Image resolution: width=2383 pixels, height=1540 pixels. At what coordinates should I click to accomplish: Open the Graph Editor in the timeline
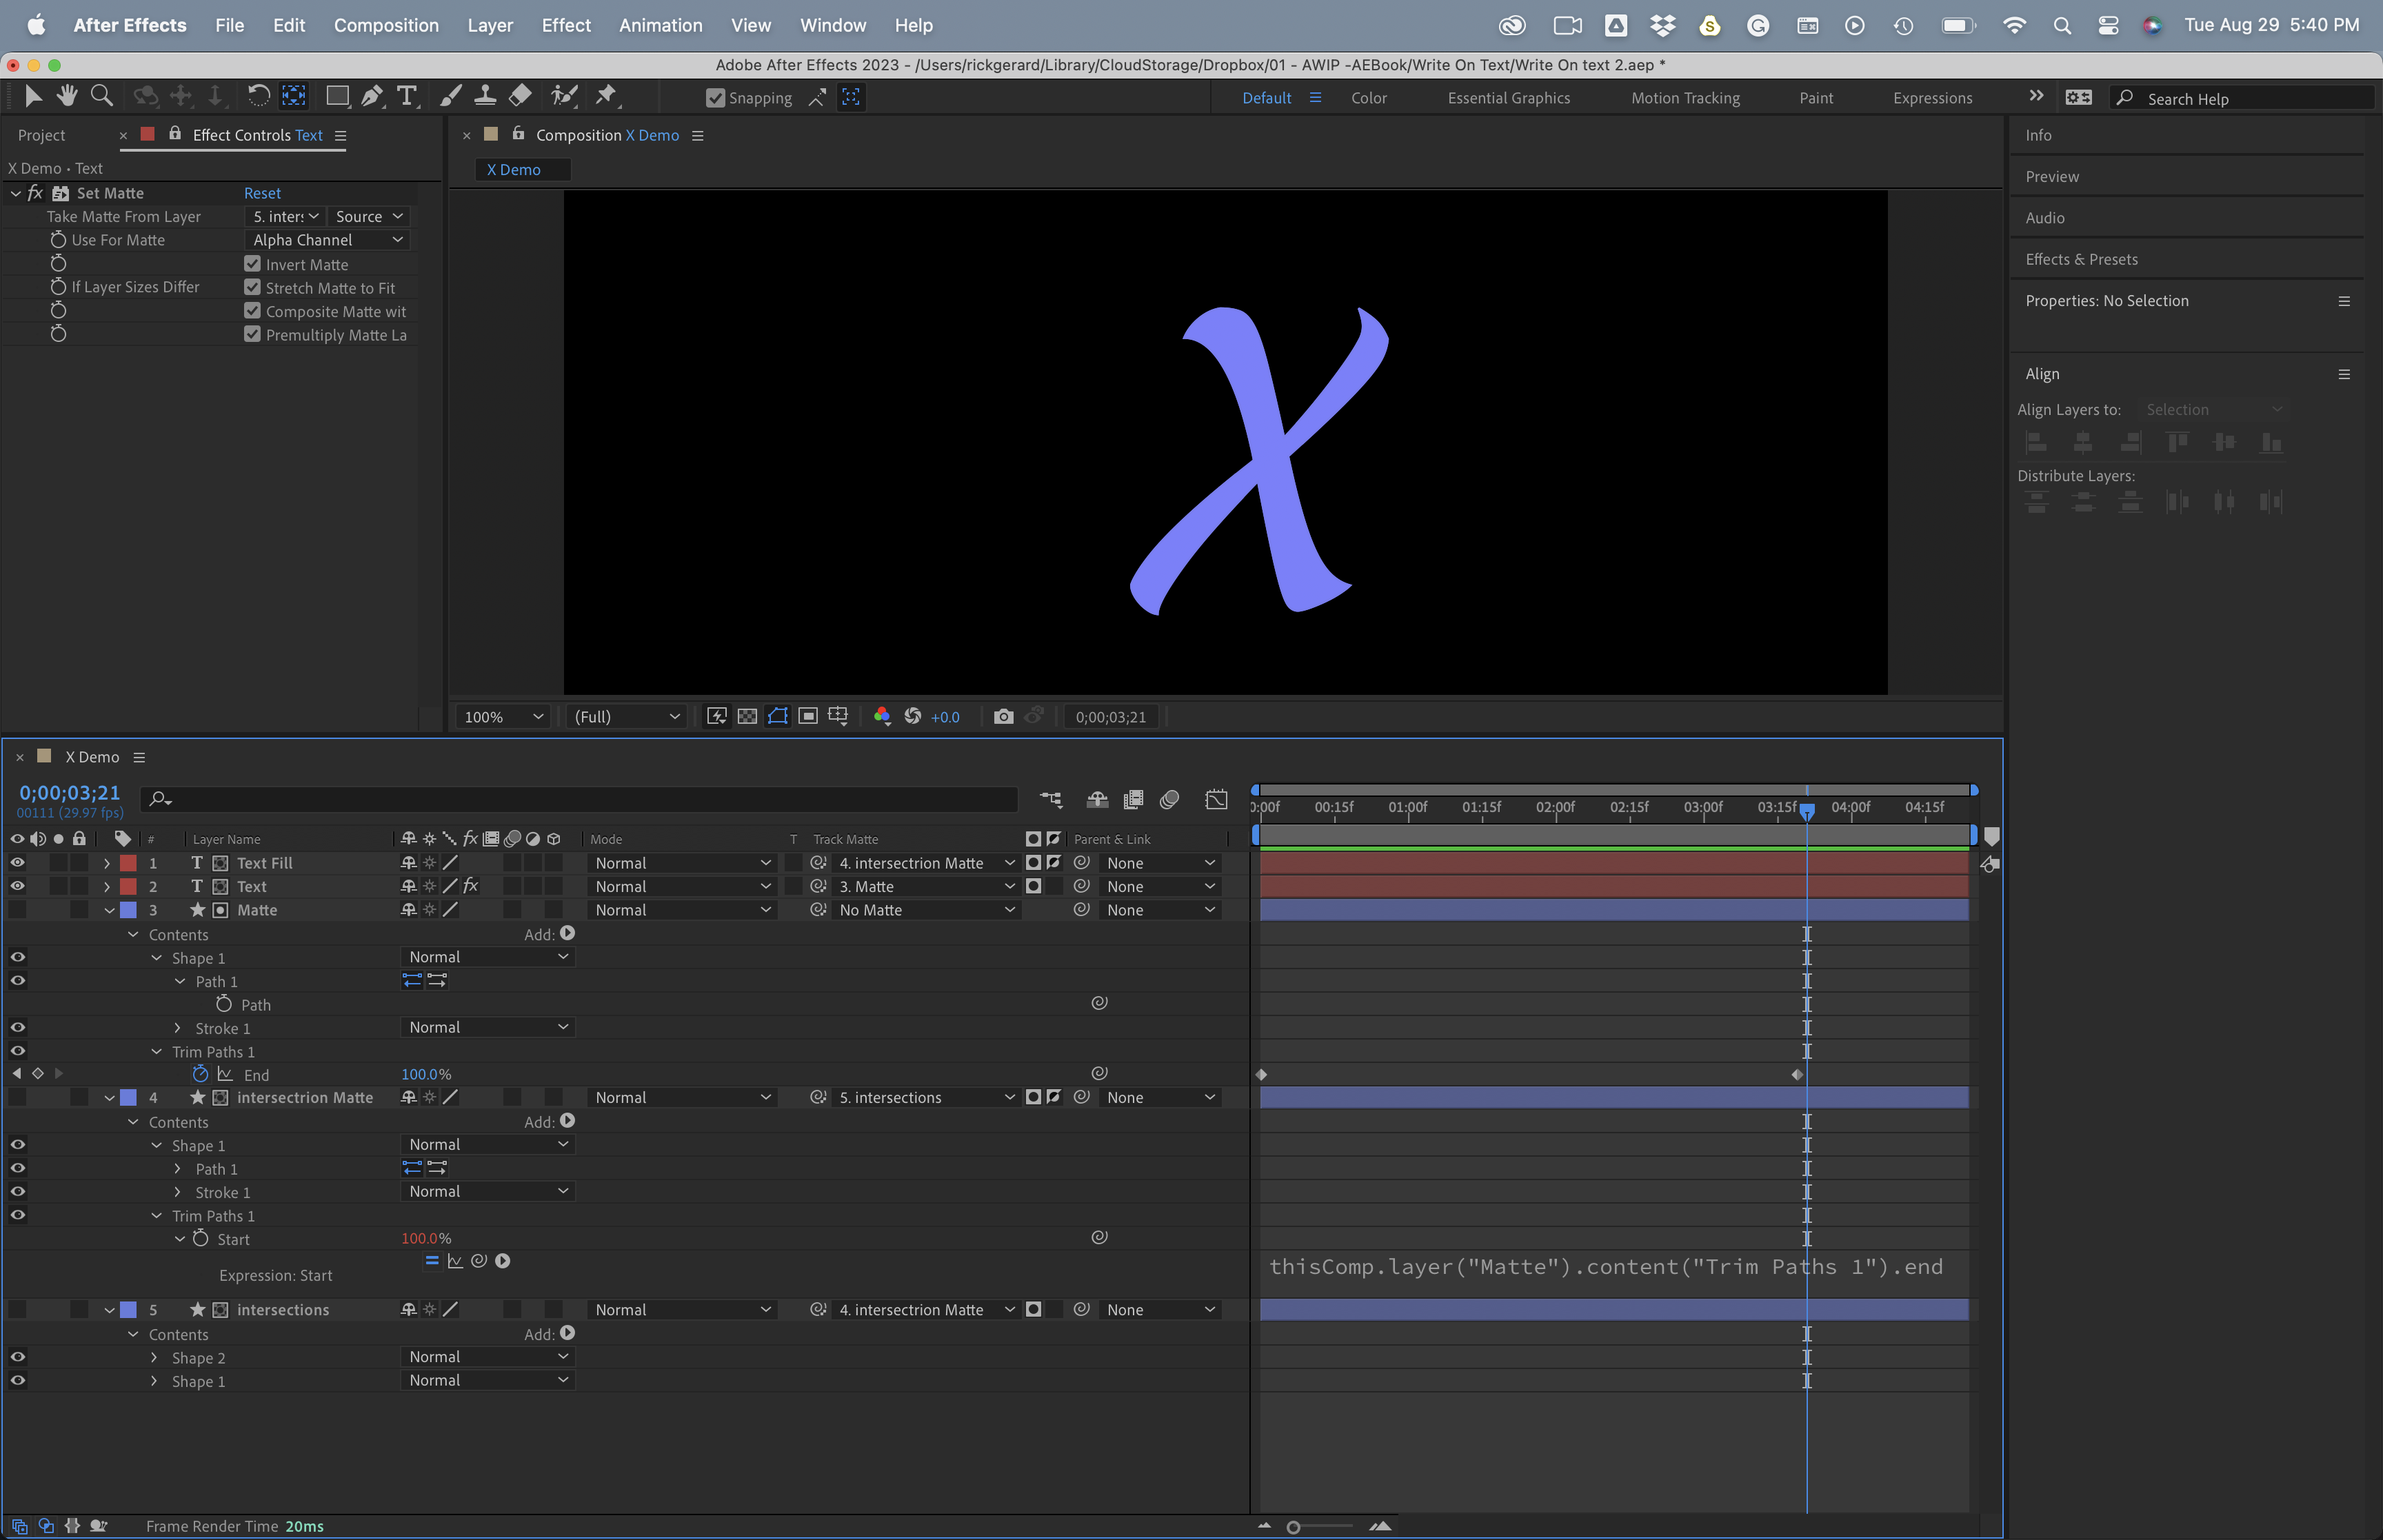tap(1217, 800)
